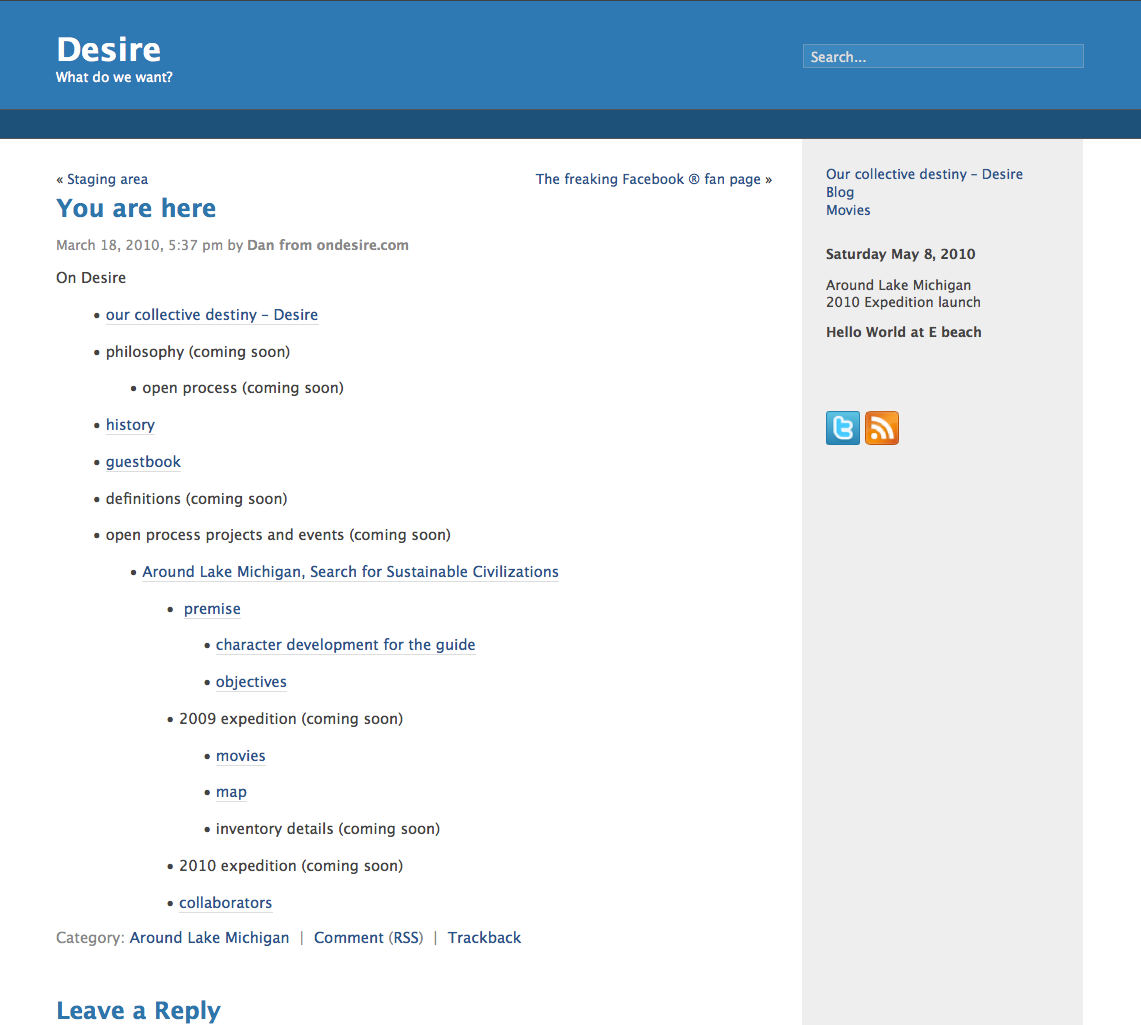Click the Leave a Reply heading
This screenshot has width=1141, height=1025.
tap(138, 1010)
